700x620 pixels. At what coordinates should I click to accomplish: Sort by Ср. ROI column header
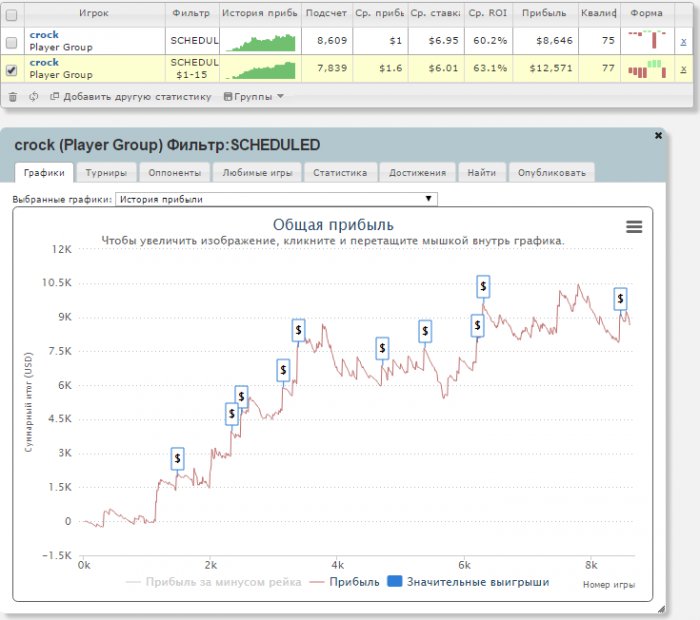[x=488, y=13]
